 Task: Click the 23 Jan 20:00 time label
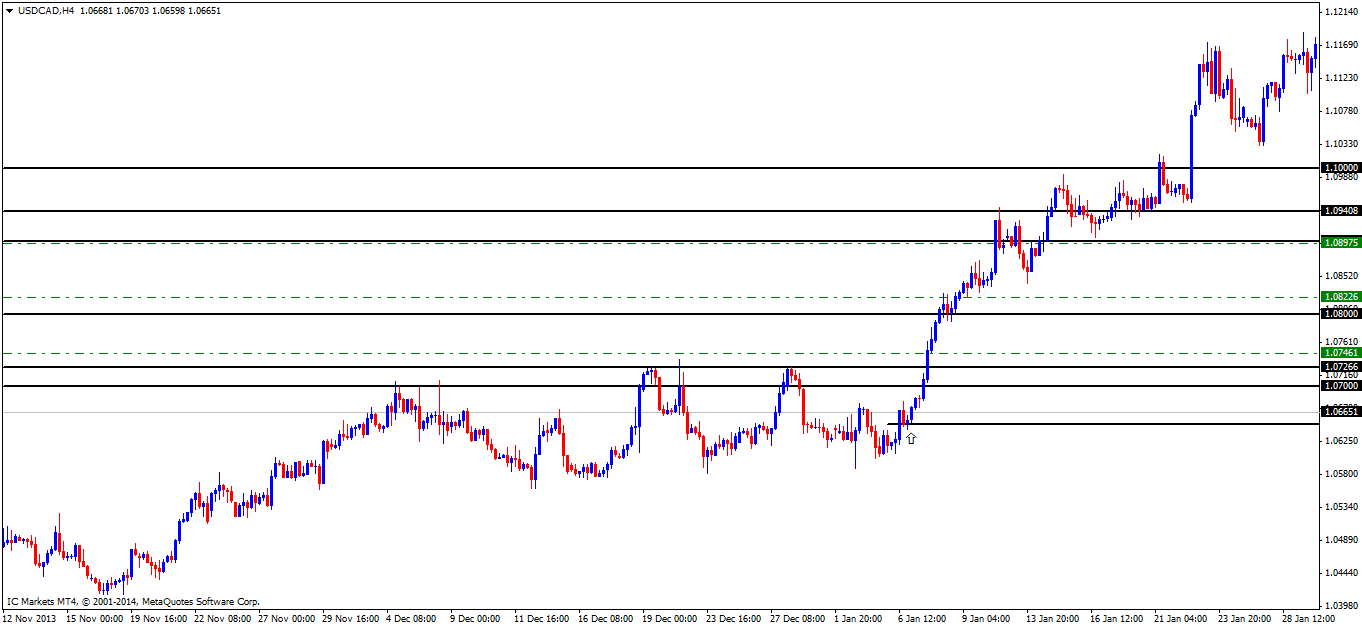tap(1244, 619)
